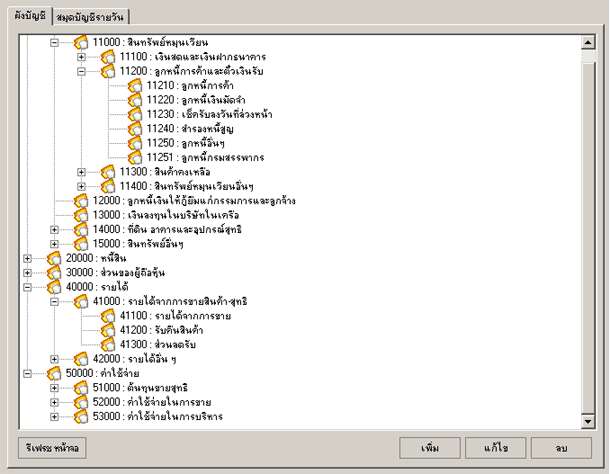Select the icon next to account 41300
This screenshot has width=610, height=474.
[x=108, y=344]
